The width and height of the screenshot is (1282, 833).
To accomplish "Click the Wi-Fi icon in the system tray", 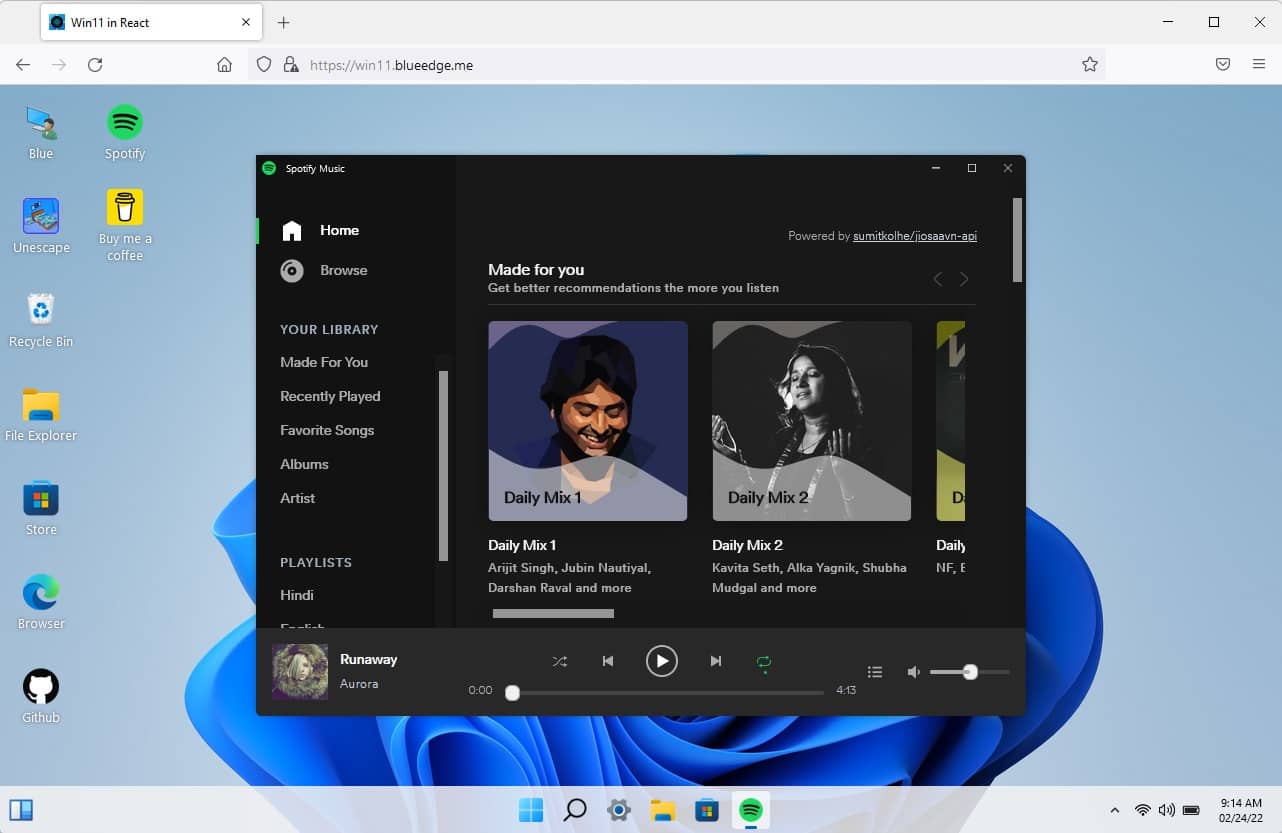I will (1142, 810).
